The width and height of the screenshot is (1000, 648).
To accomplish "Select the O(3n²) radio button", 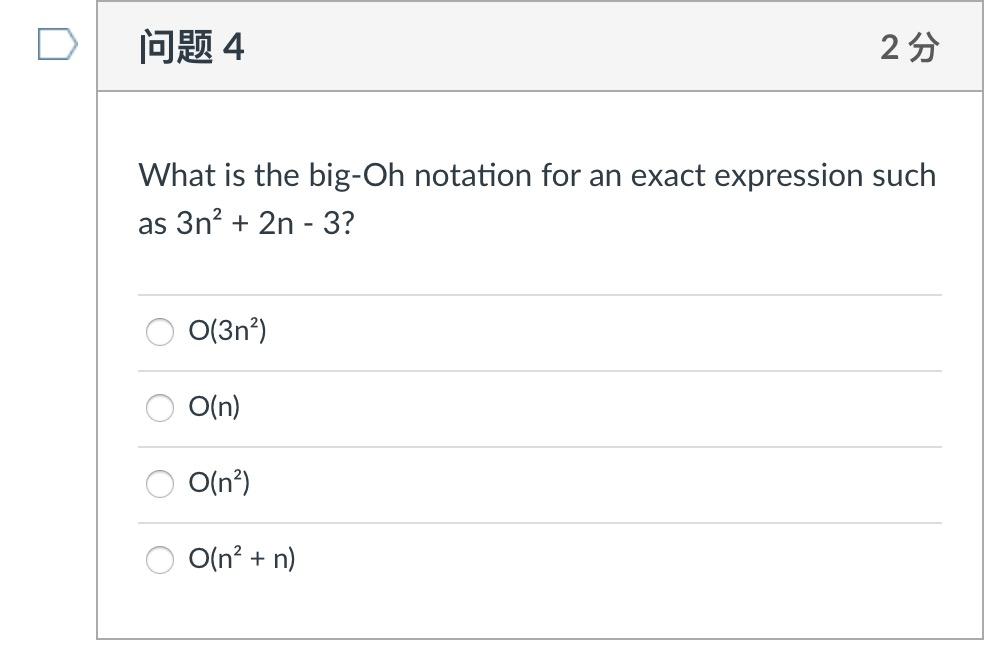I will click(159, 332).
